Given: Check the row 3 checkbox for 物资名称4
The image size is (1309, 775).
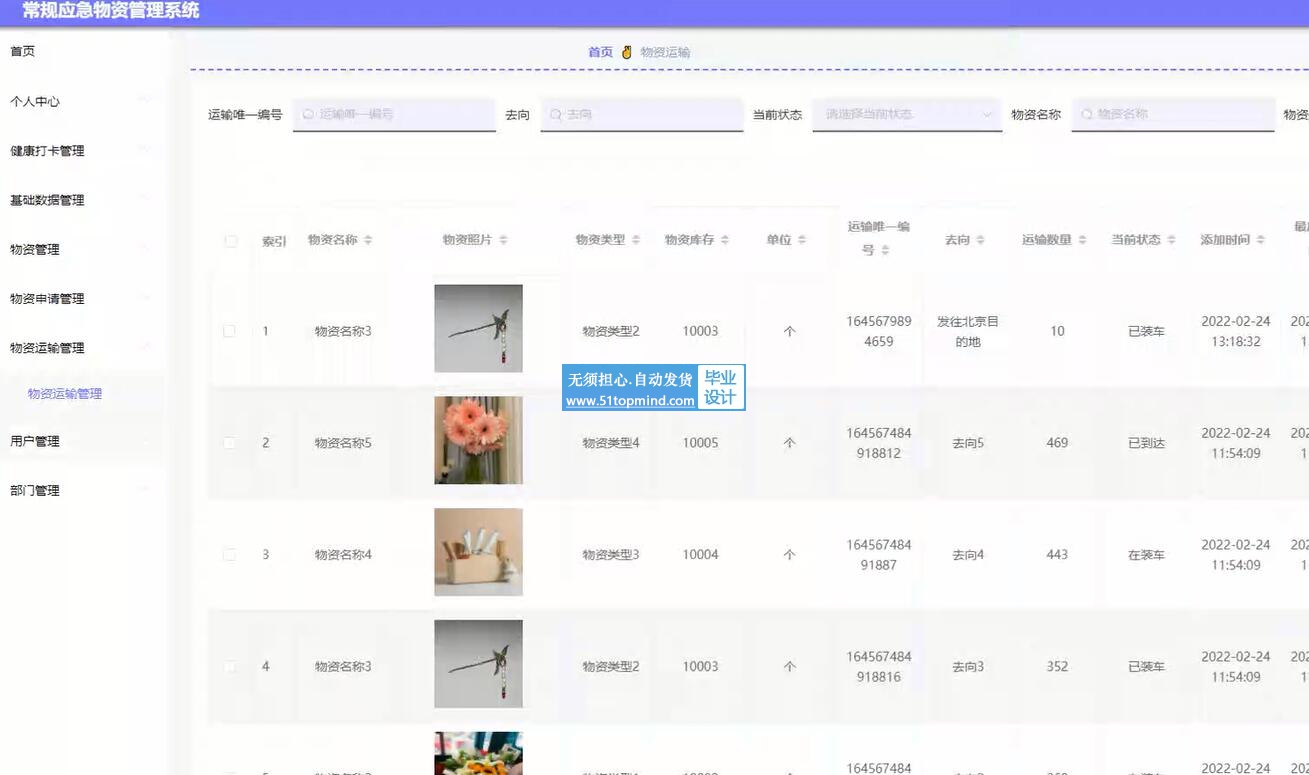Looking at the screenshot, I should [230, 555].
